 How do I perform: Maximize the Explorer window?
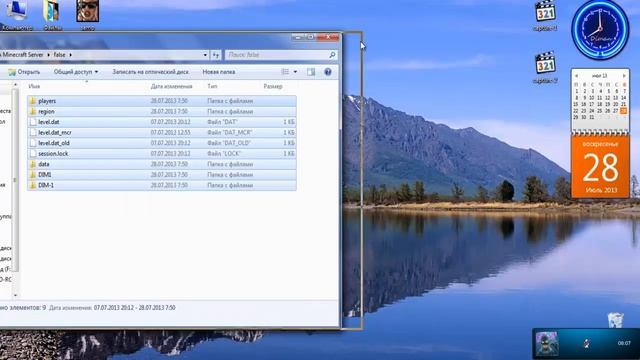[311, 37]
